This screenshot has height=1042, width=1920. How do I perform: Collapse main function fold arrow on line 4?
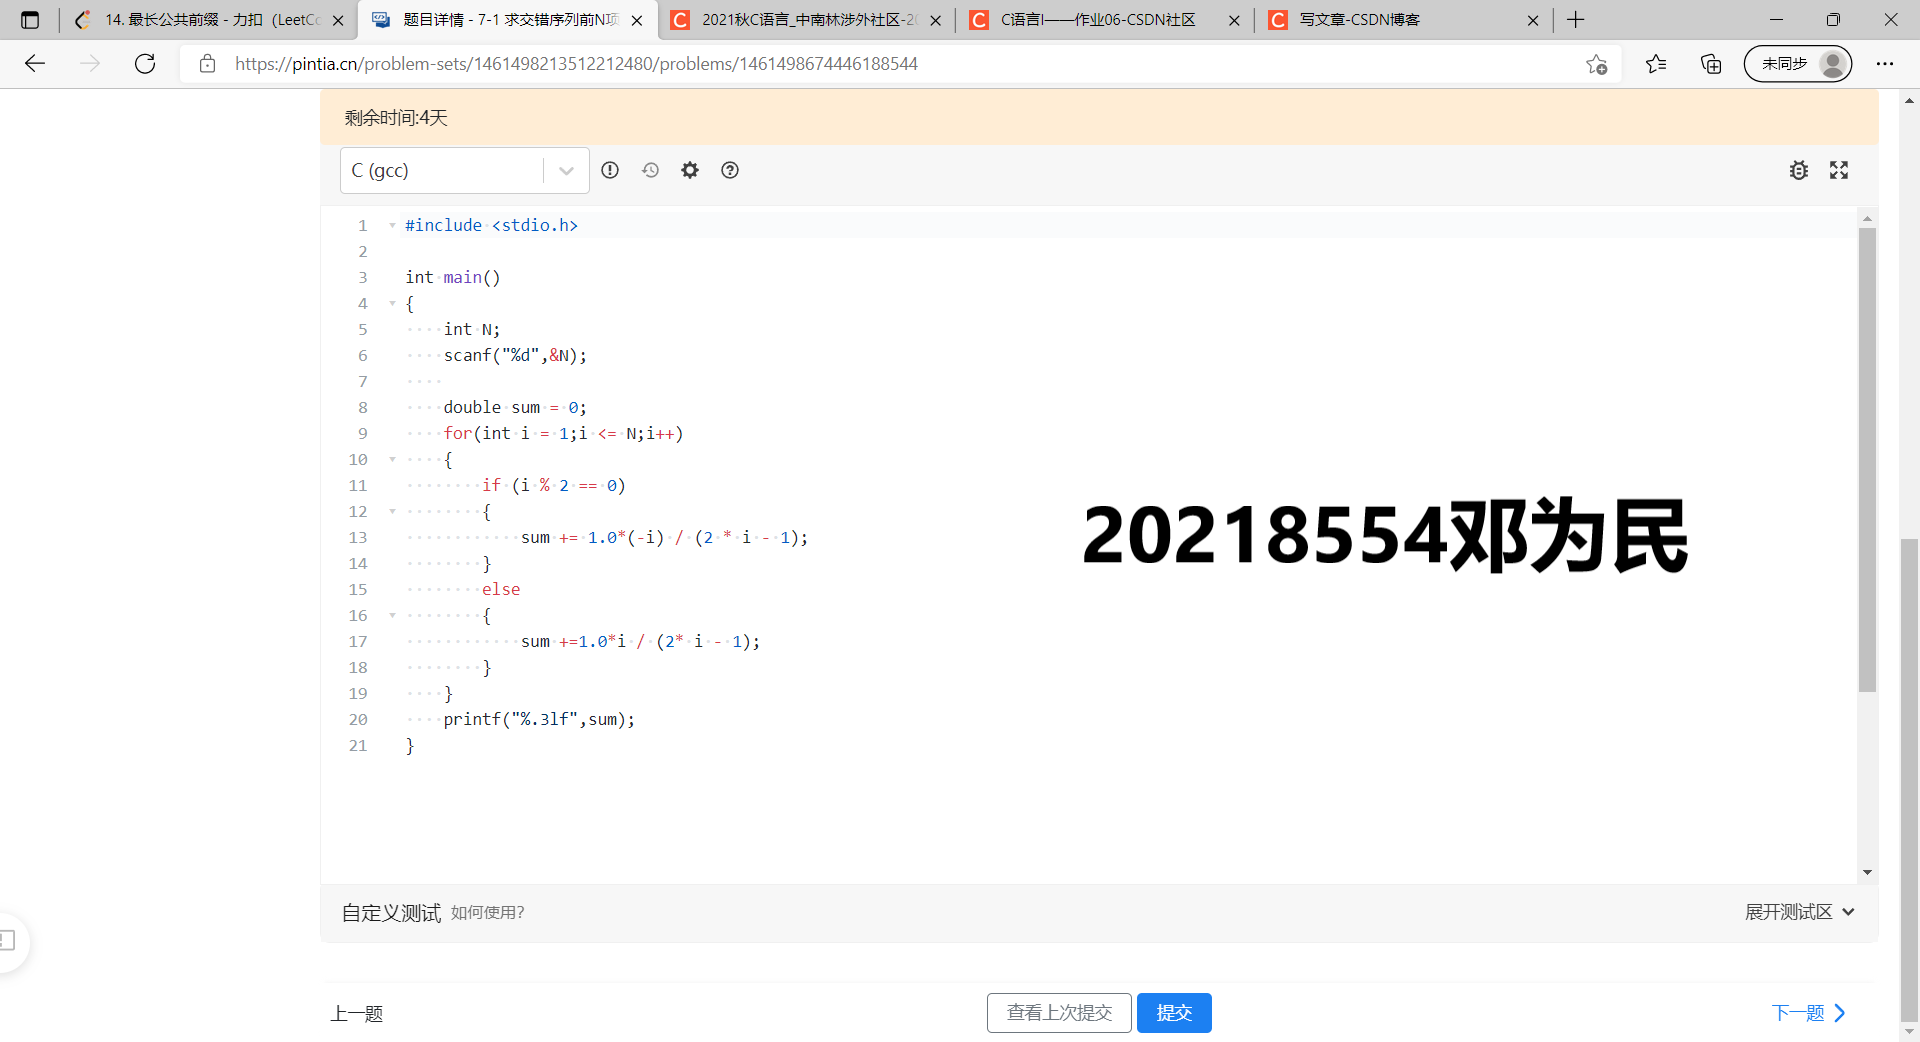coord(392,304)
